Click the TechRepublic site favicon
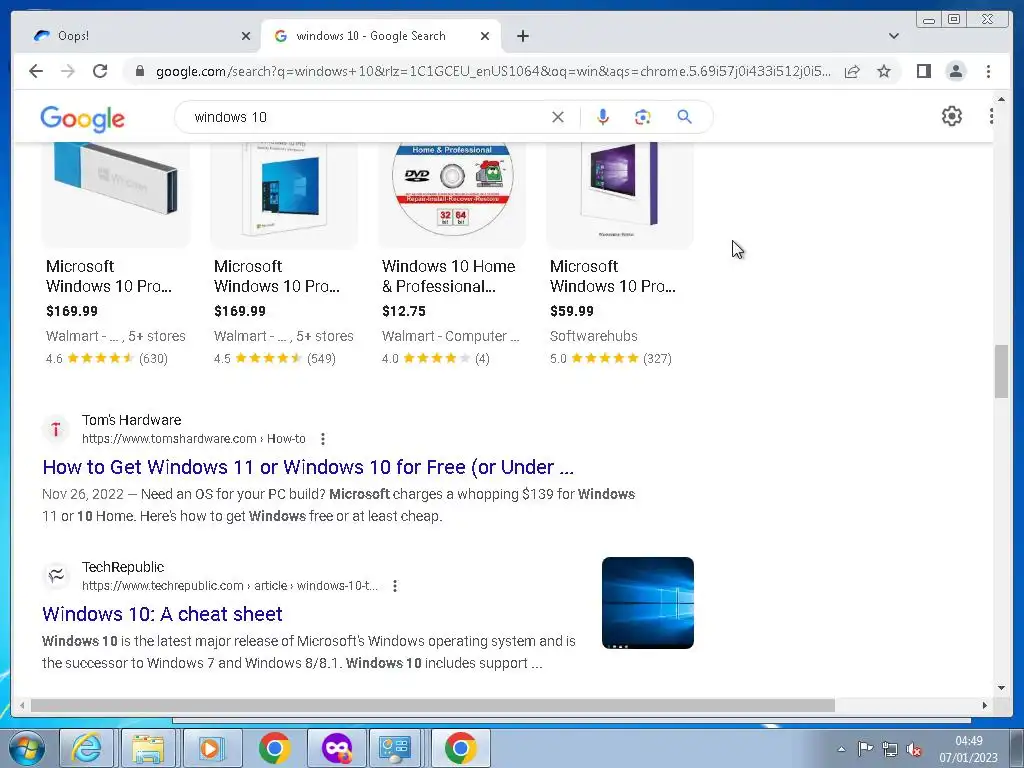This screenshot has width=1024, height=768. [56, 576]
